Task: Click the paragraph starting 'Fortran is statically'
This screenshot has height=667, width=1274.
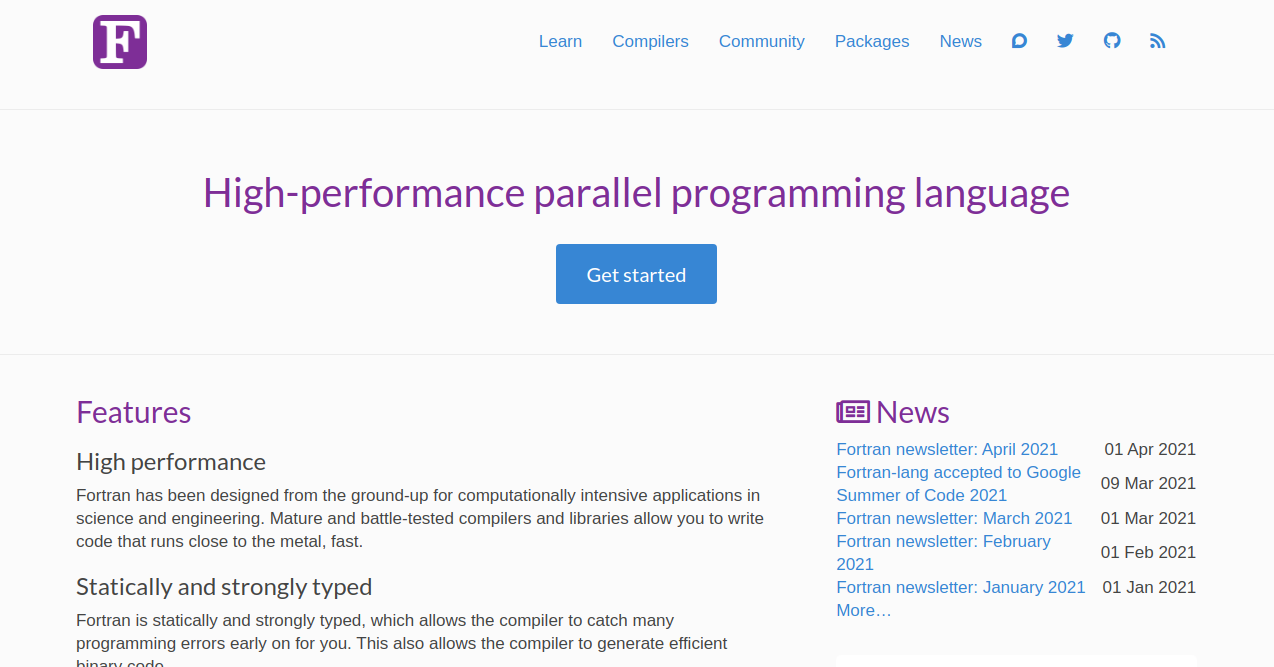Action: pyautogui.click(x=402, y=638)
